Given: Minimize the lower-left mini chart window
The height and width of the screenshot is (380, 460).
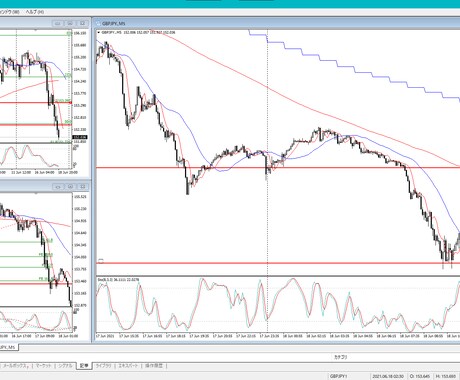Looking at the screenshot, I should (x=58, y=187).
